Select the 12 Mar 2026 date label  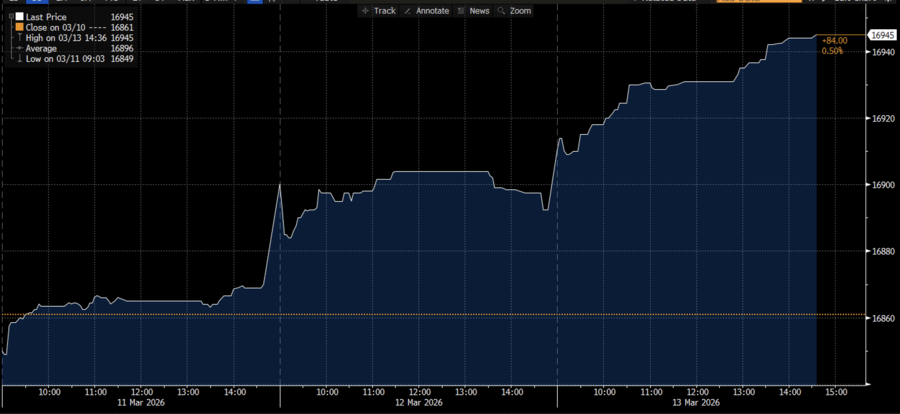[x=417, y=402]
